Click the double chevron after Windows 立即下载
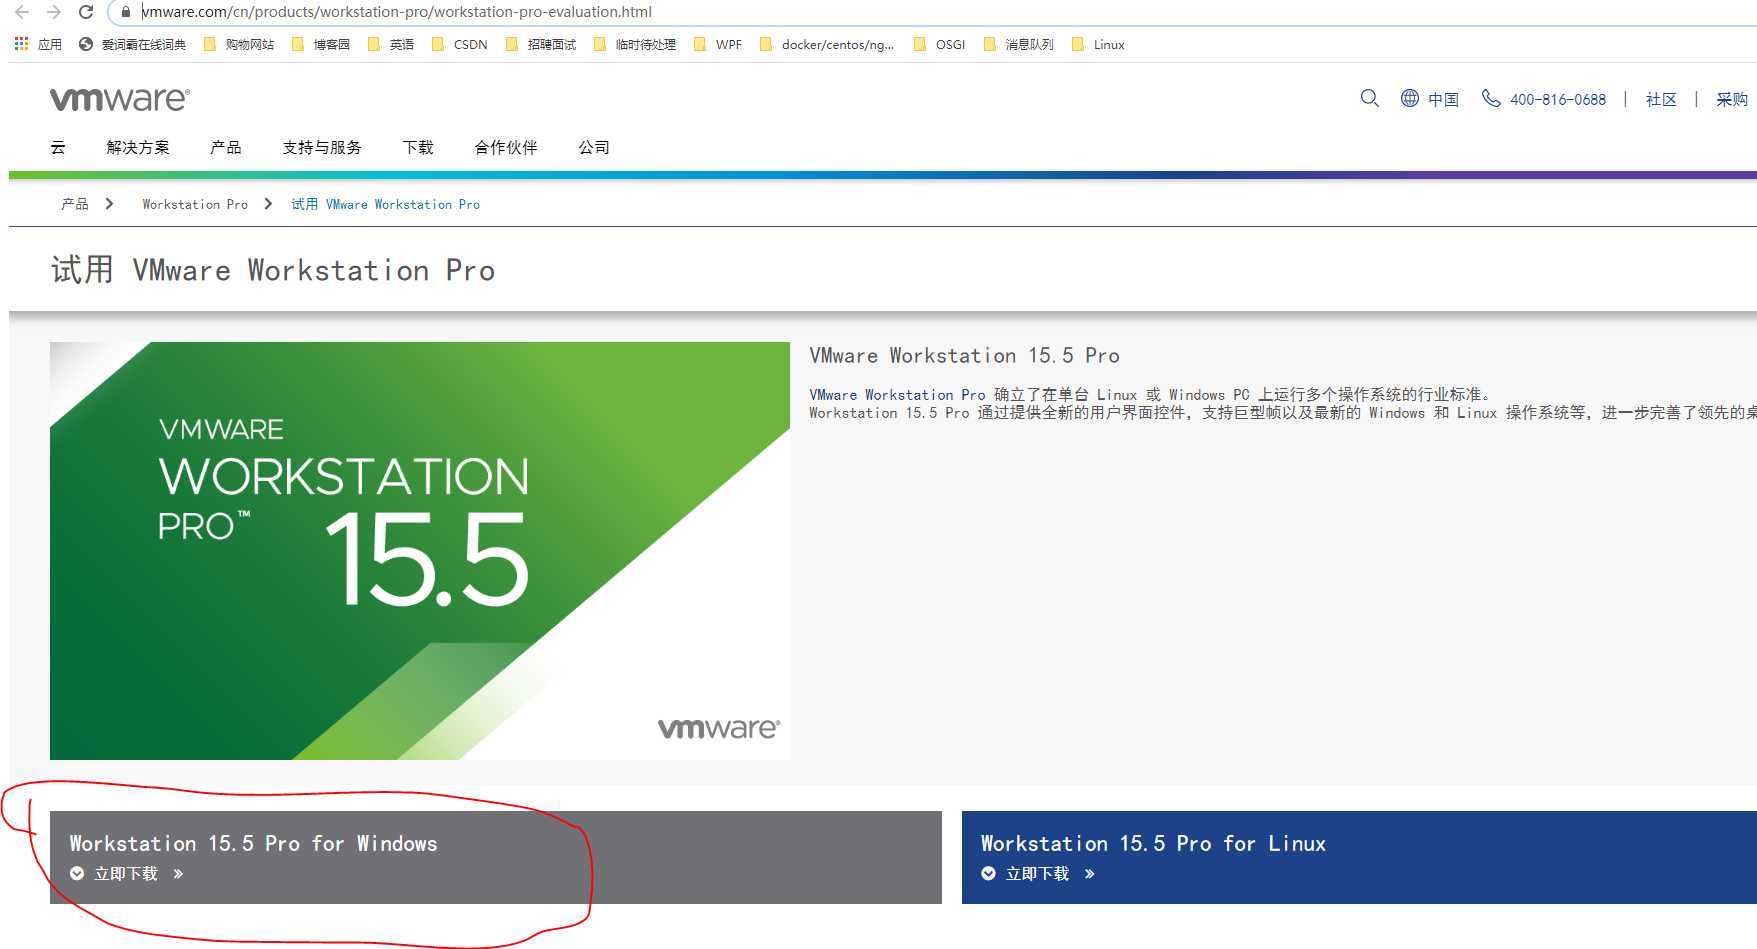The image size is (1757, 949). pos(178,874)
